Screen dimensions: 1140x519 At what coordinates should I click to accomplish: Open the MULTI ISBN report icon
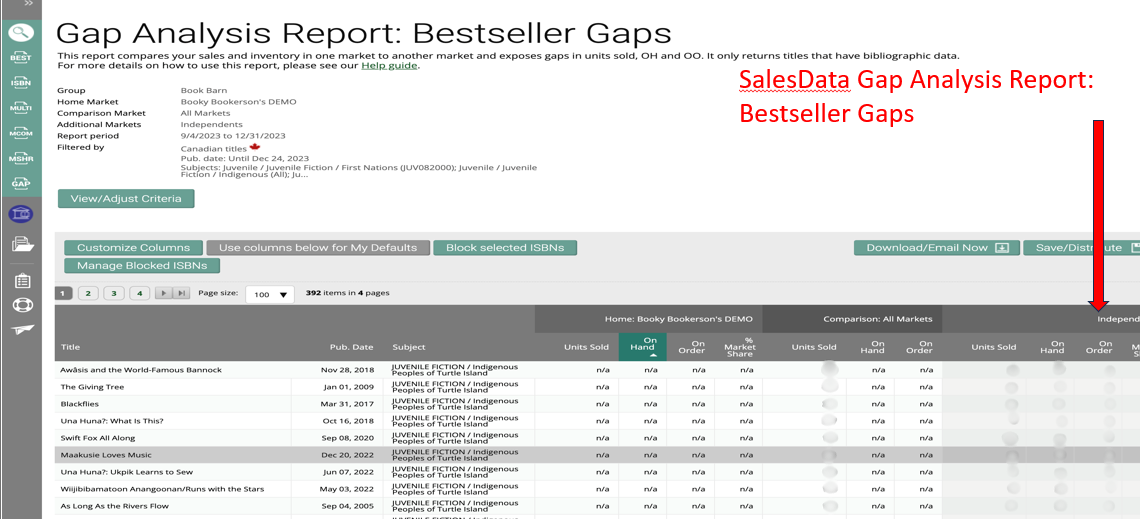click(20, 108)
